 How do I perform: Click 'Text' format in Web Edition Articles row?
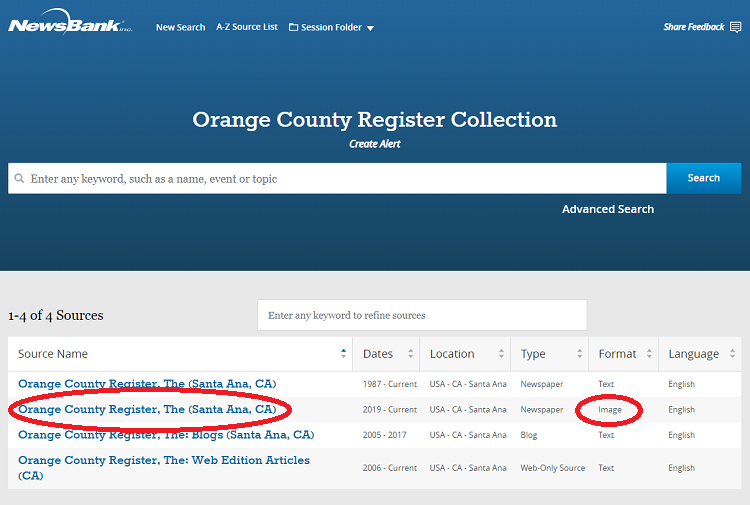606,468
